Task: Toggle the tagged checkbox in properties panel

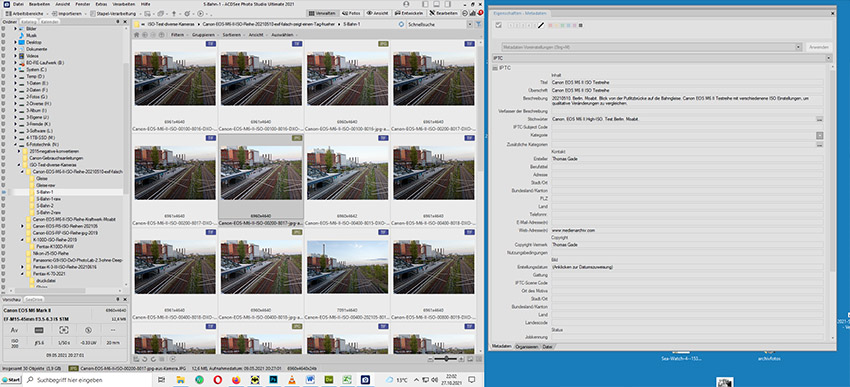Action: point(498,25)
